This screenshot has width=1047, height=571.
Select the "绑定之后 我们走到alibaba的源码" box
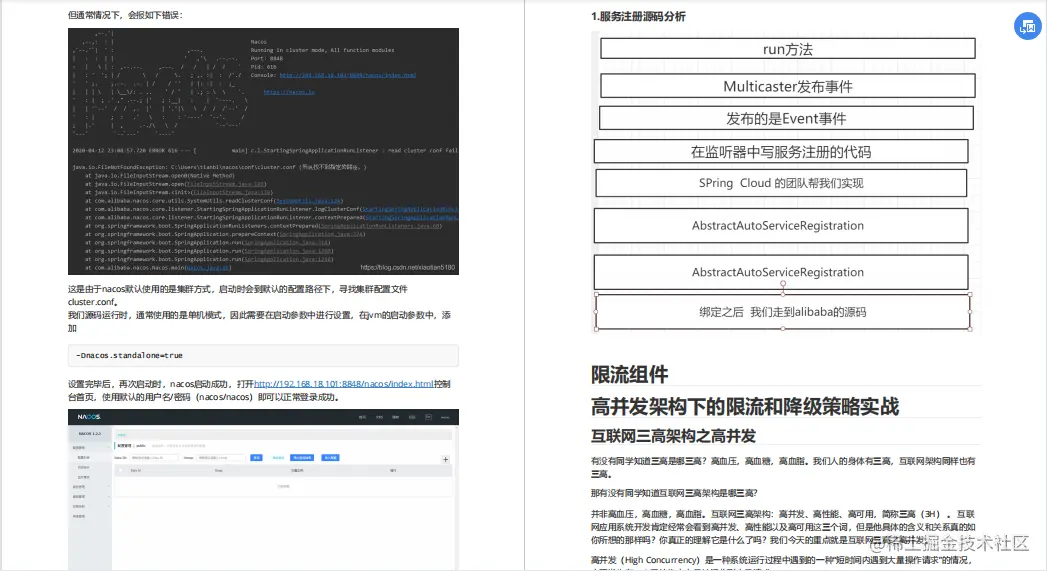point(783,312)
